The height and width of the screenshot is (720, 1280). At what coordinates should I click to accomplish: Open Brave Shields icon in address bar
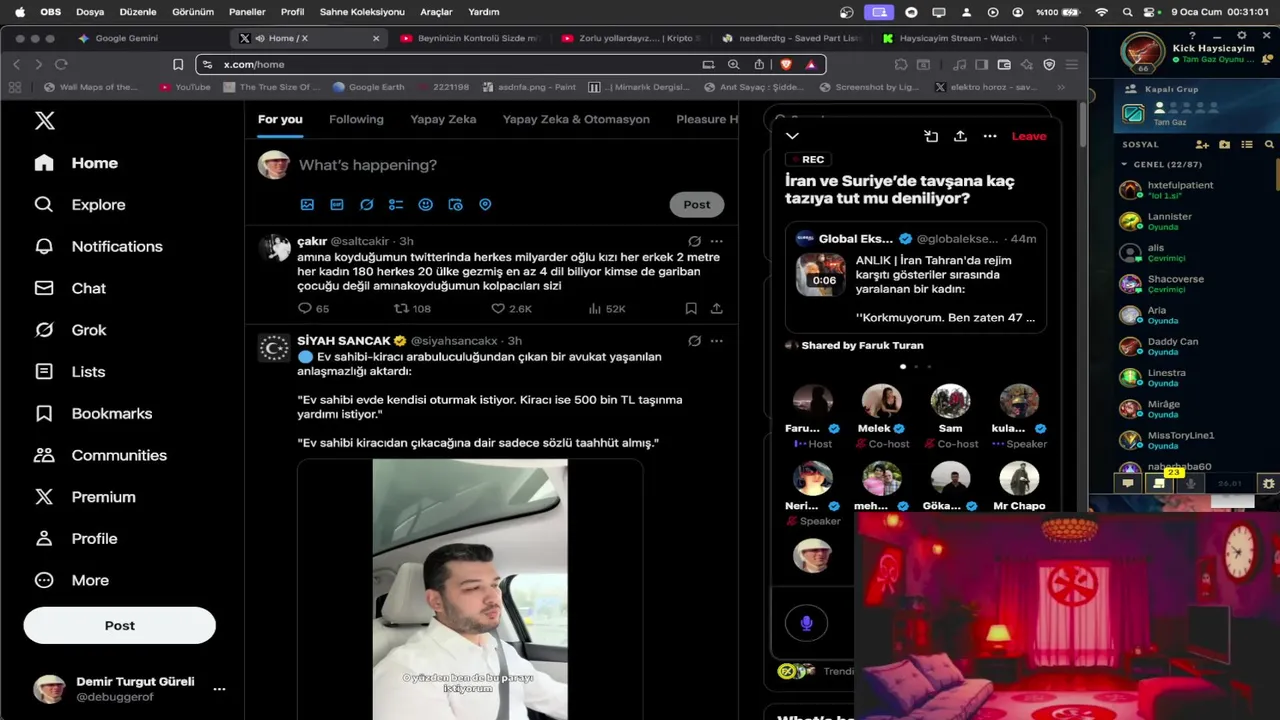786,64
